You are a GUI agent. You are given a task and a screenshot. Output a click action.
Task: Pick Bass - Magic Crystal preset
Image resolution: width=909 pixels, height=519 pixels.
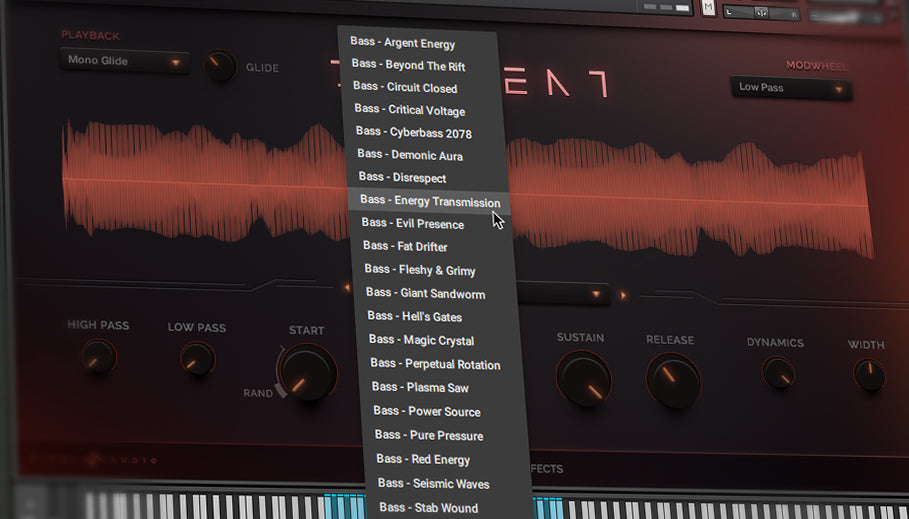pyautogui.click(x=421, y=340)
